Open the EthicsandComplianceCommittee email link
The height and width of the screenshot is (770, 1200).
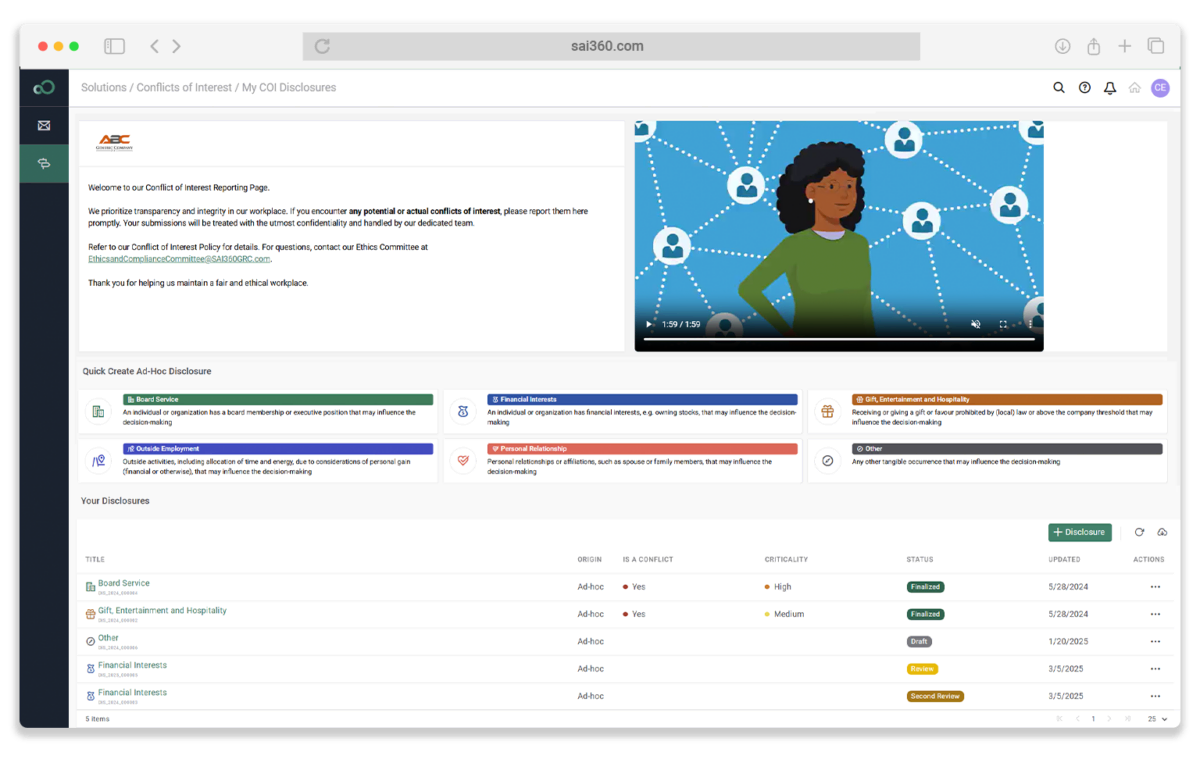click(x=177, y=258)
